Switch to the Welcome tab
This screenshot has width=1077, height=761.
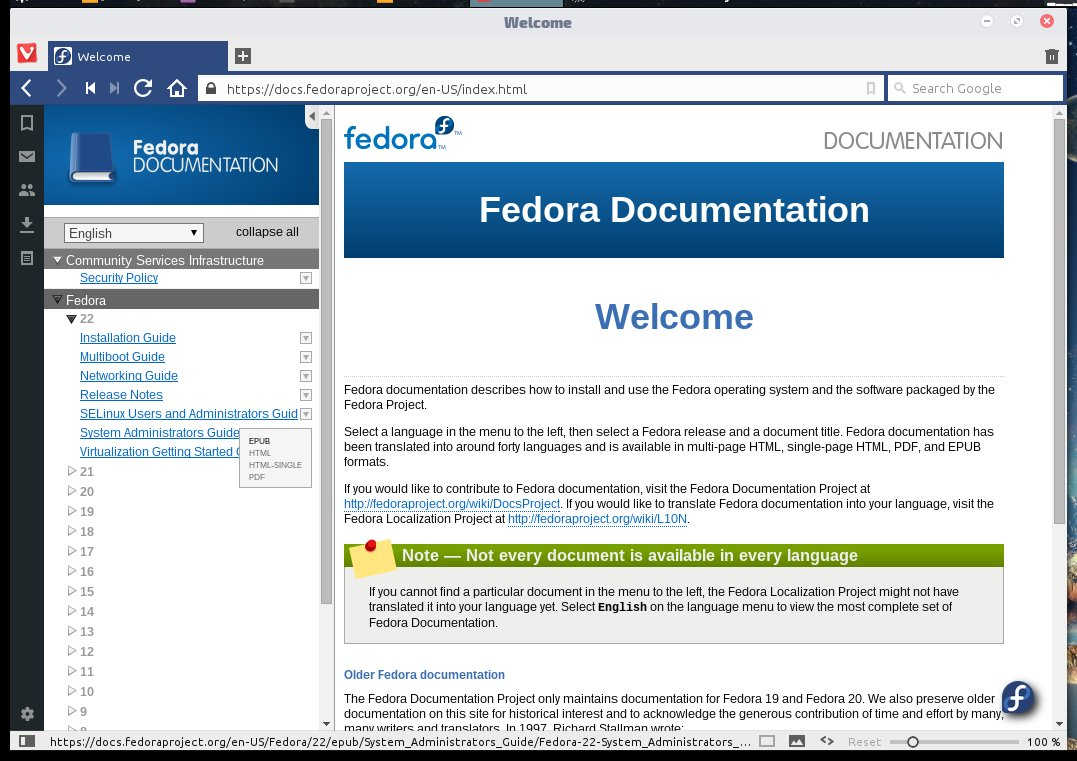click(x=137, y=56)
